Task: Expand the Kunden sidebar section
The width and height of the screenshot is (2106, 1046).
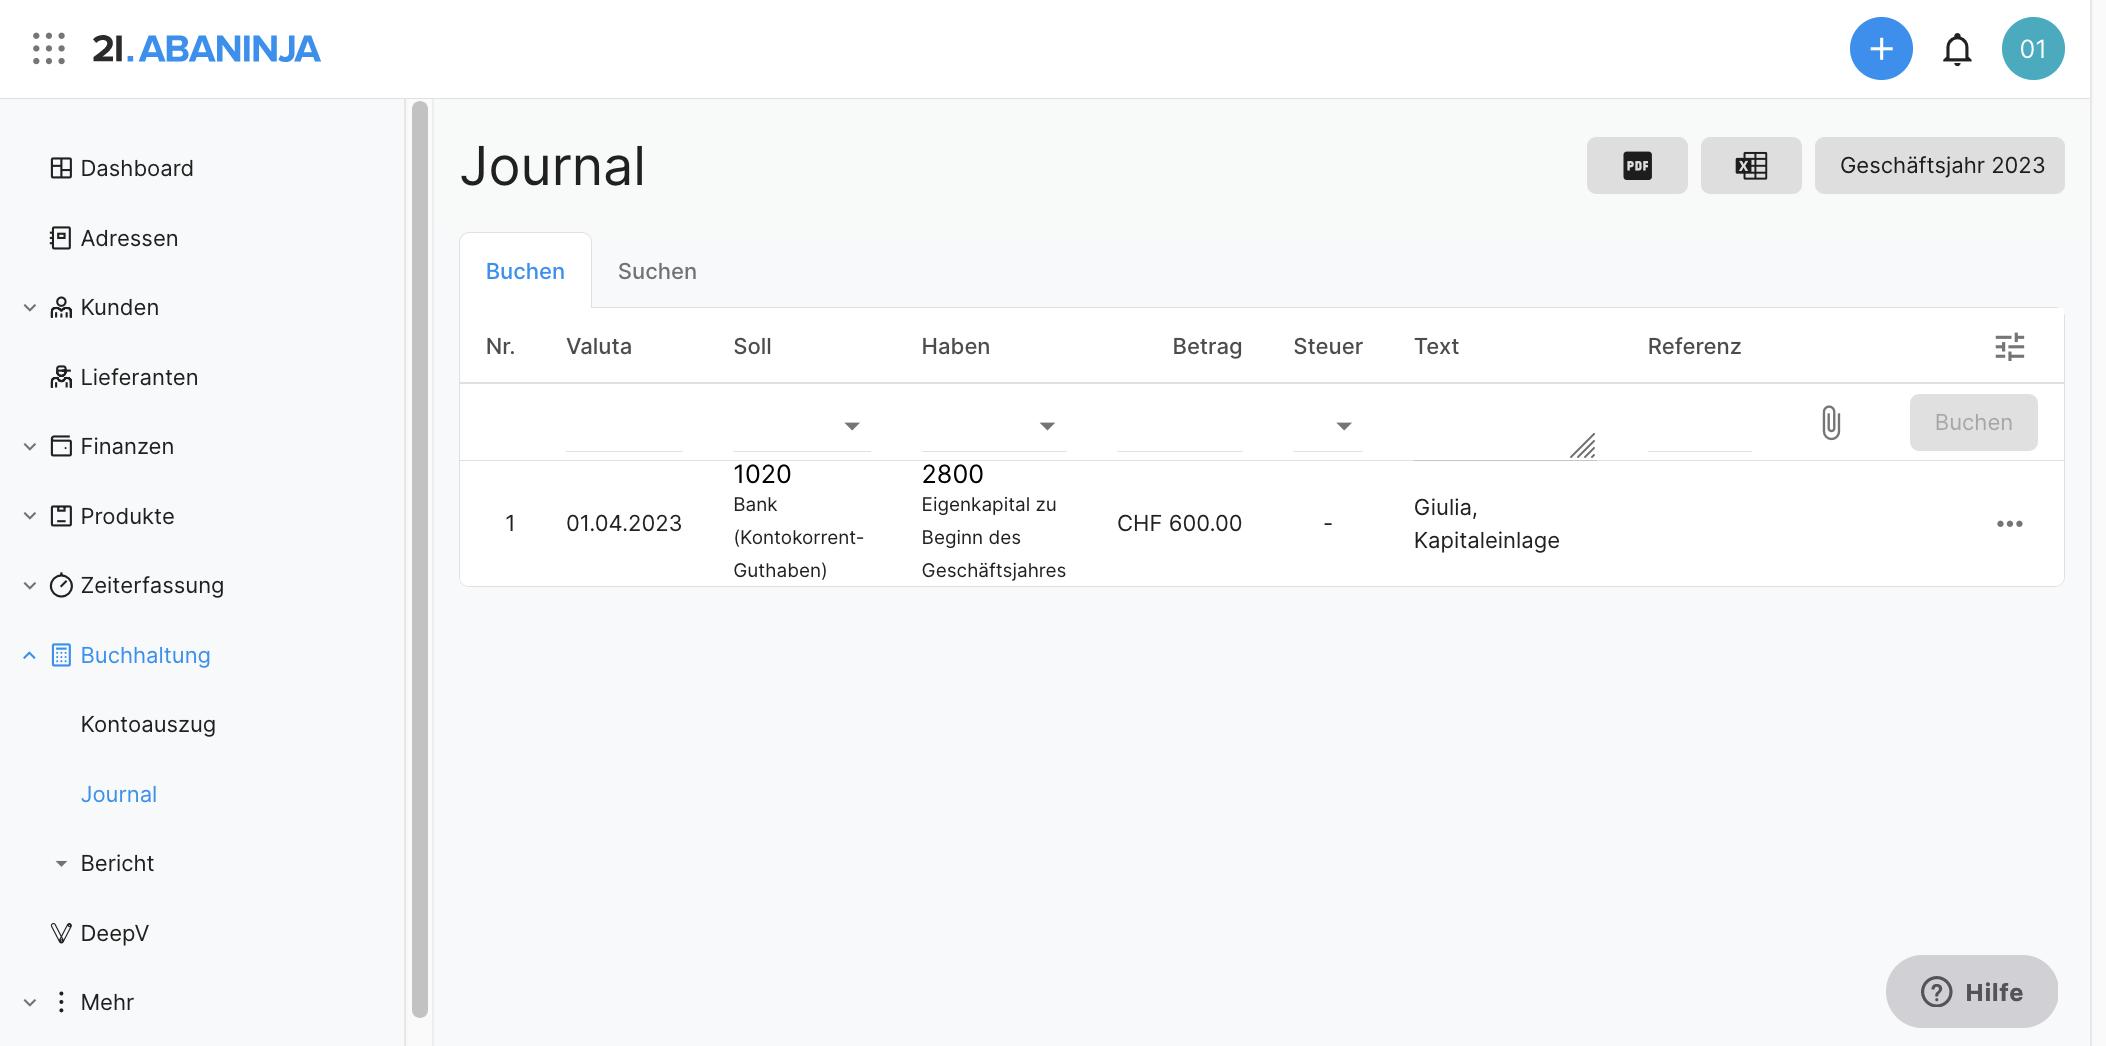Action: pos(30,308)
